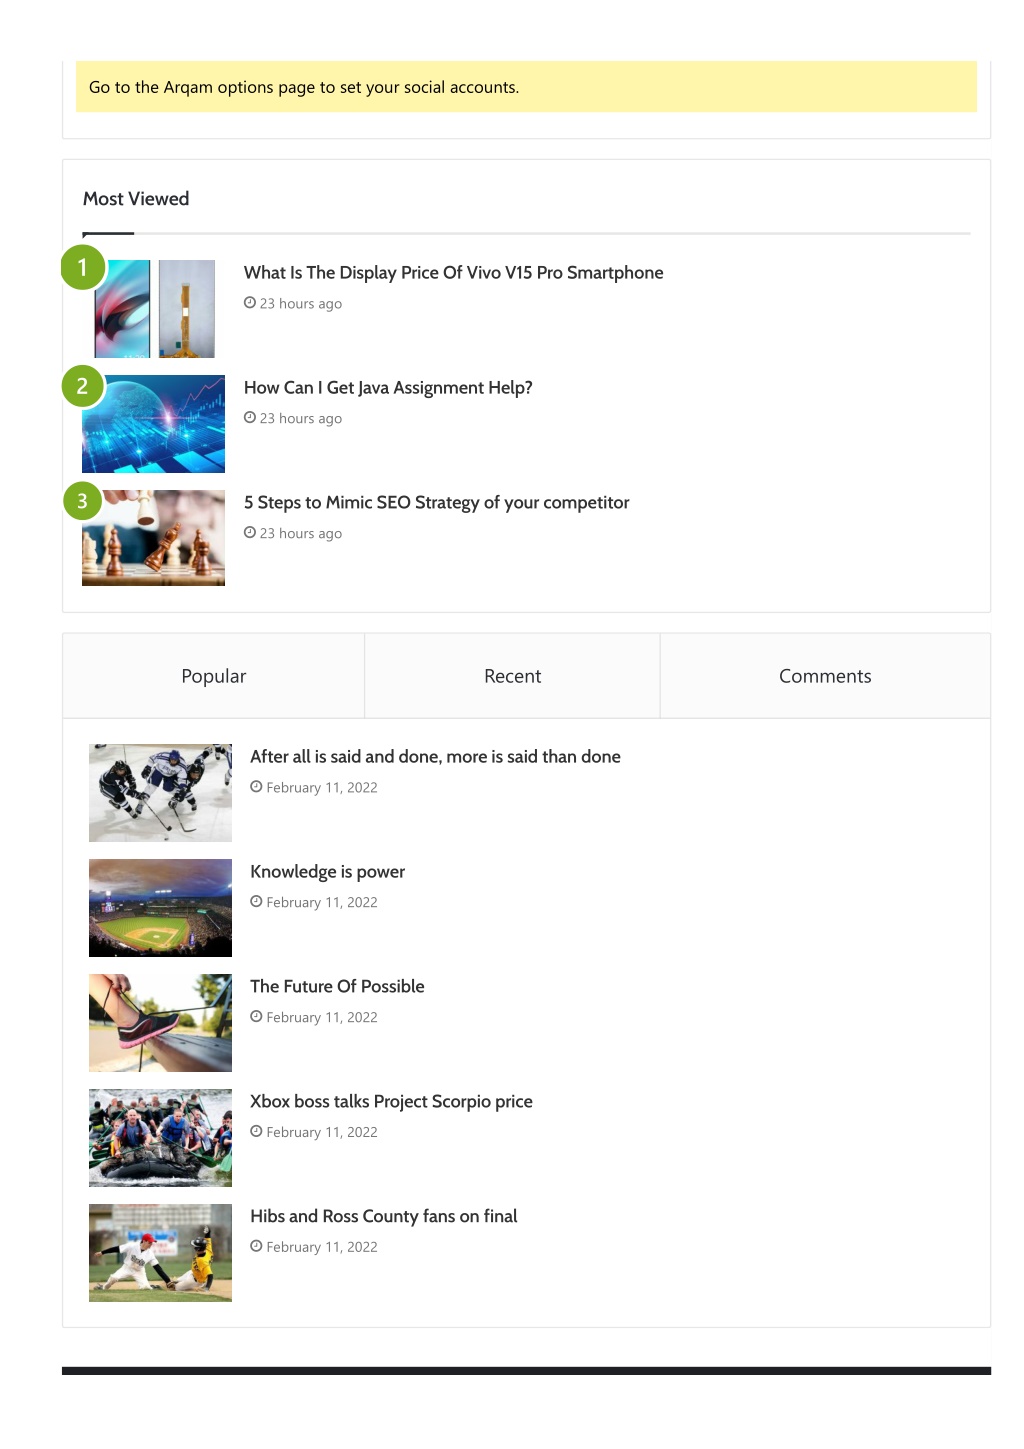This screenshot has height=1449, width=1024.
Task: Open the Comments tab
Action: (x=825, y=676)
